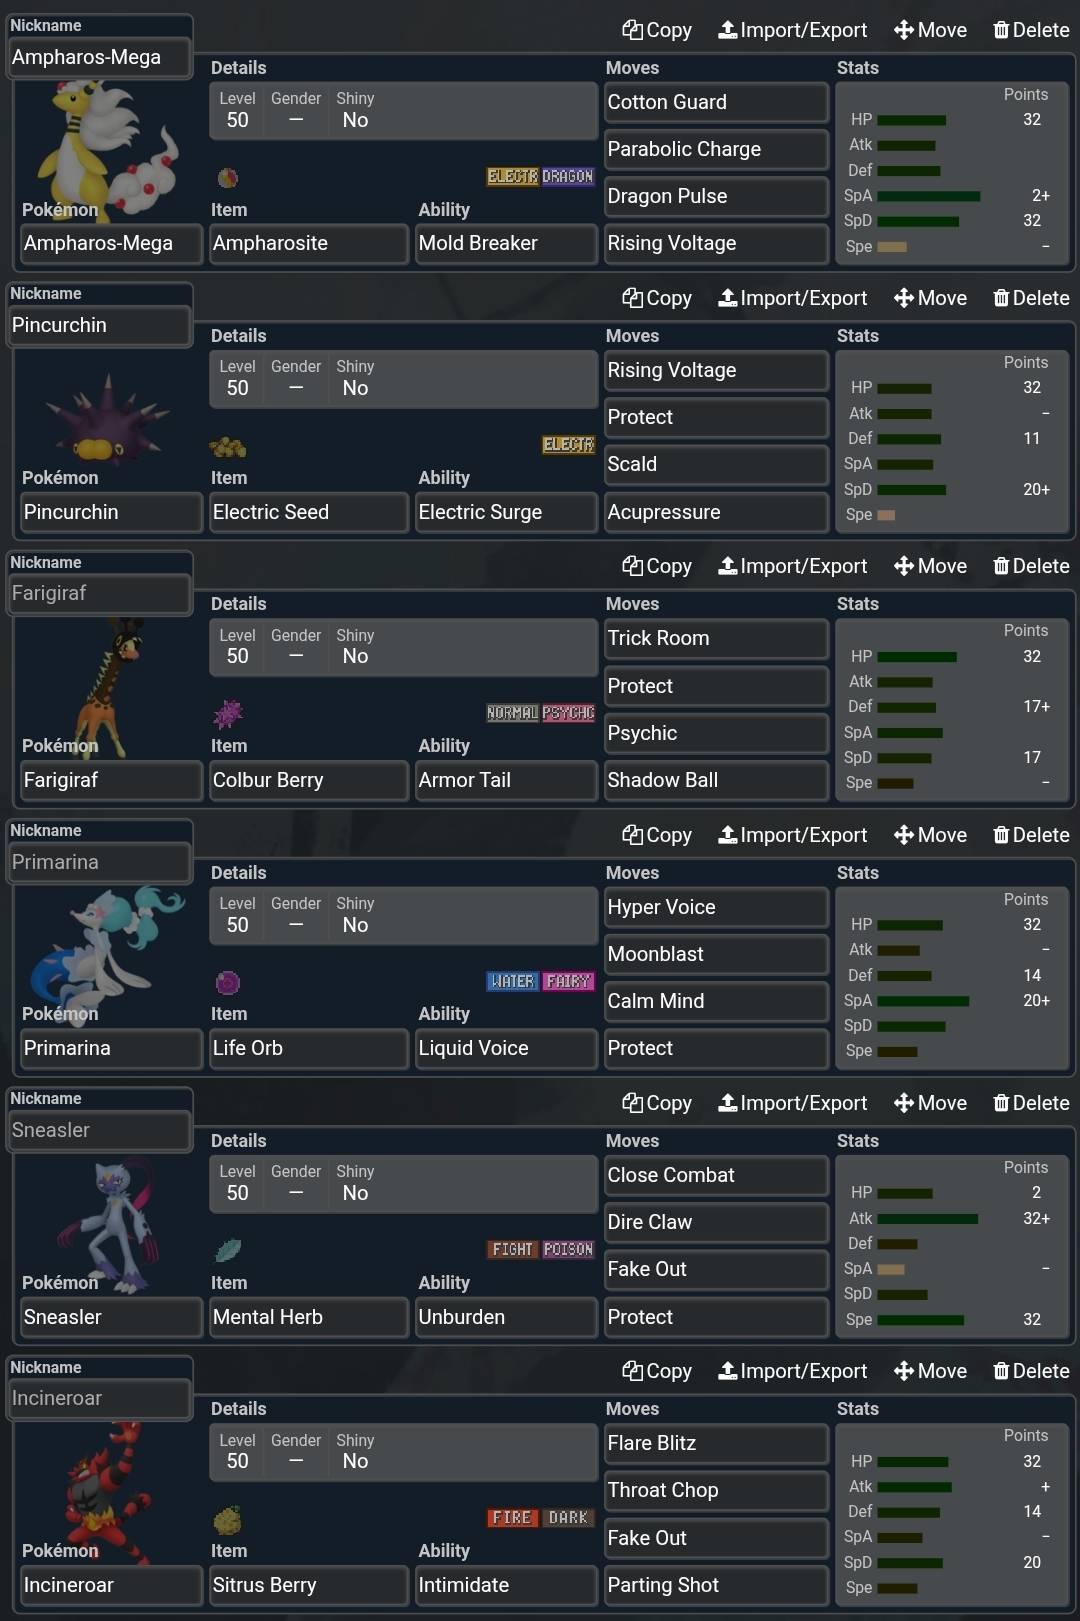Select the Hyper Voice move field
The image size is (1080, 1621).
pyautogui.click(x=716, y=907)
